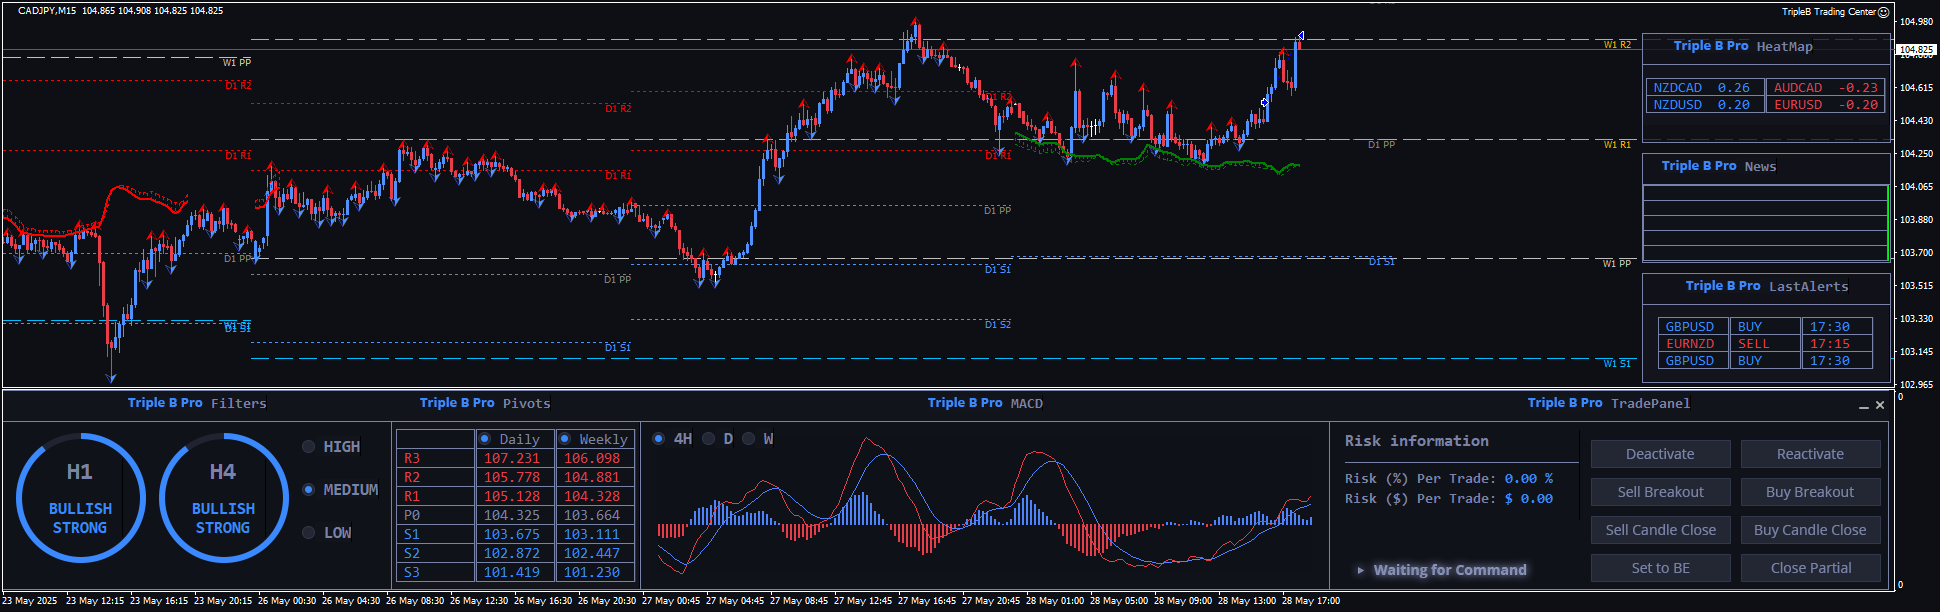Click the 104.825 current price marker

coord(1916,49)
